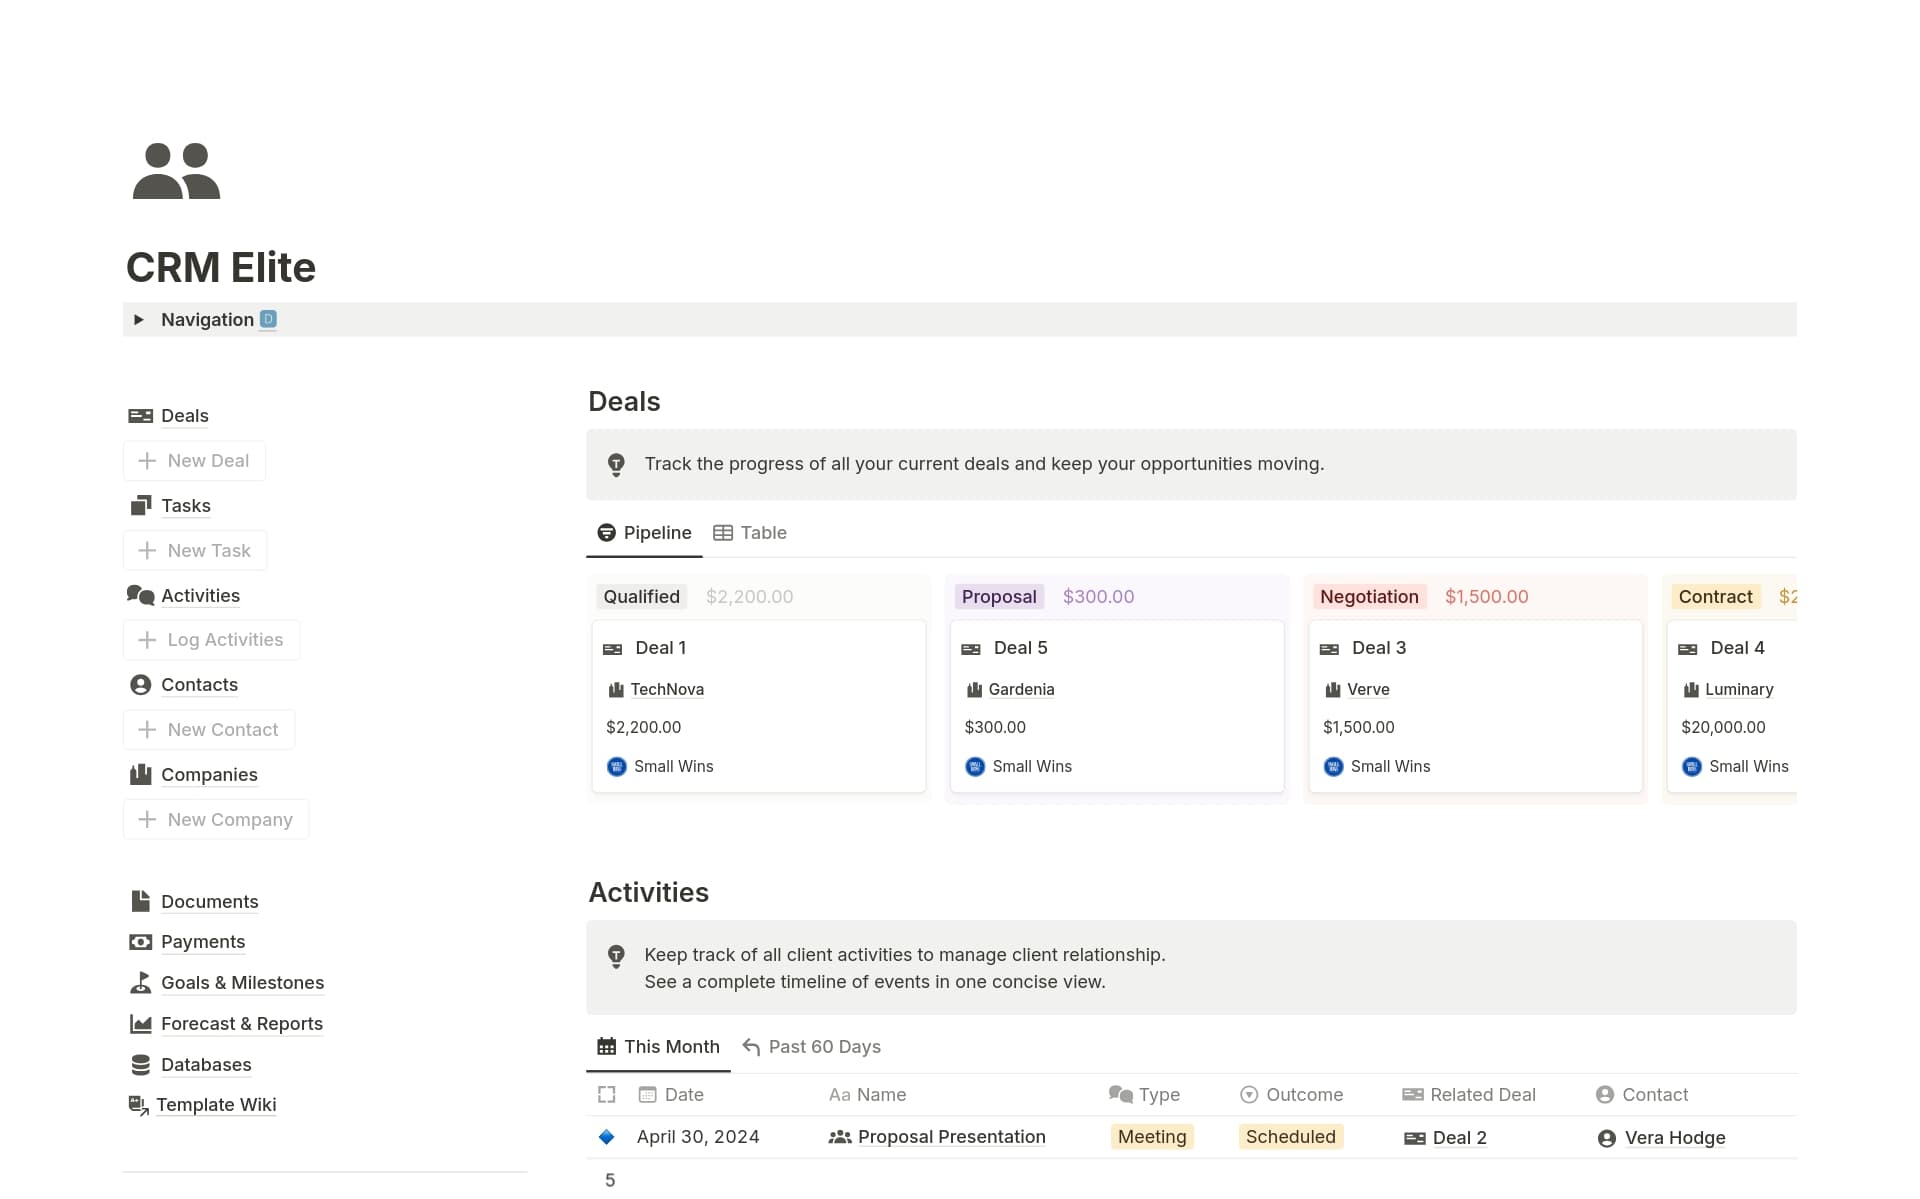Expand the Navigation toggle triangle
The height and width of the screenshot is (1199, 1920).
tap(139, 320)
